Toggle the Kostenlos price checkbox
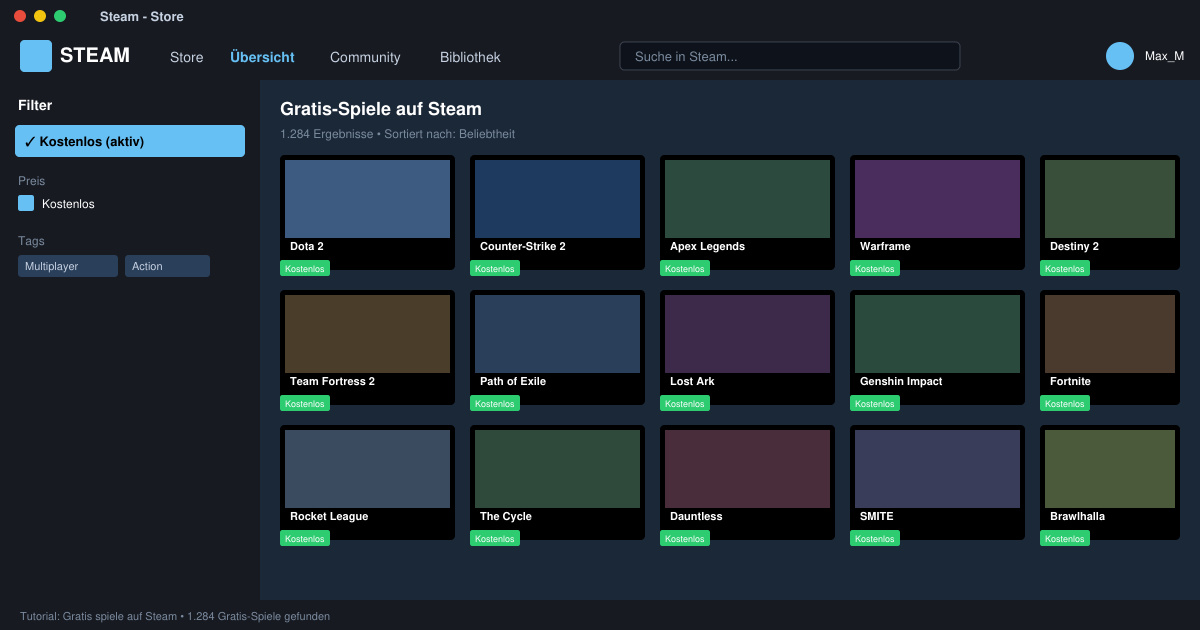 26,203
